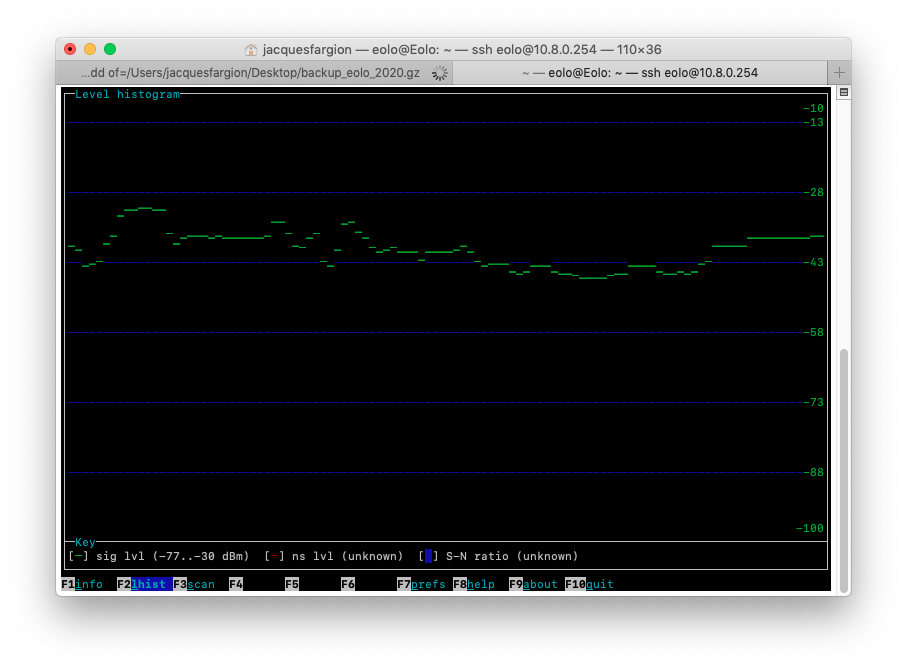Click the red close window button
907x670 pixels.
(x=70, y=49)
